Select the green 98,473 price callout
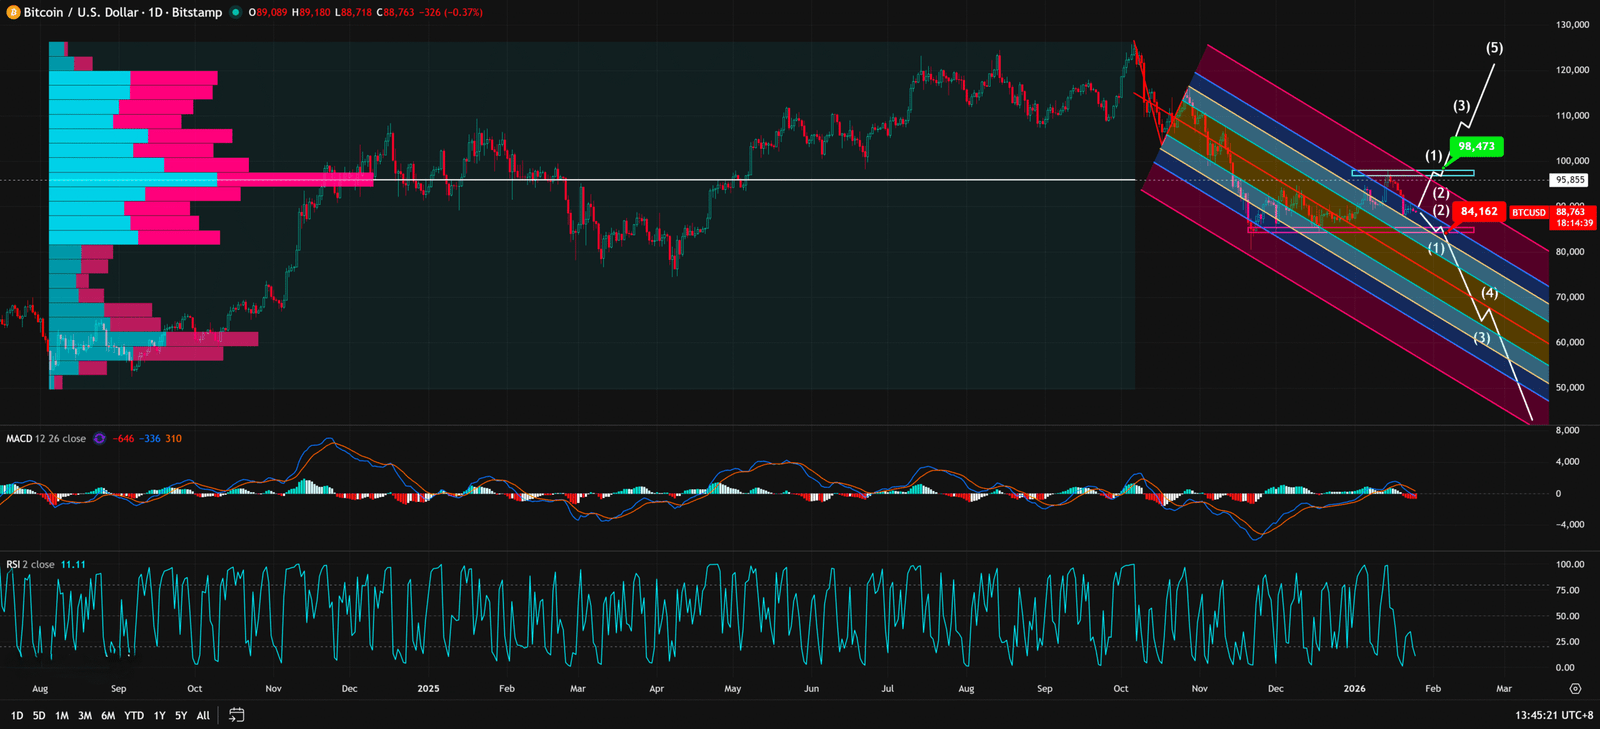Viewport: 1600px width, 729px height. point(1475,147)
